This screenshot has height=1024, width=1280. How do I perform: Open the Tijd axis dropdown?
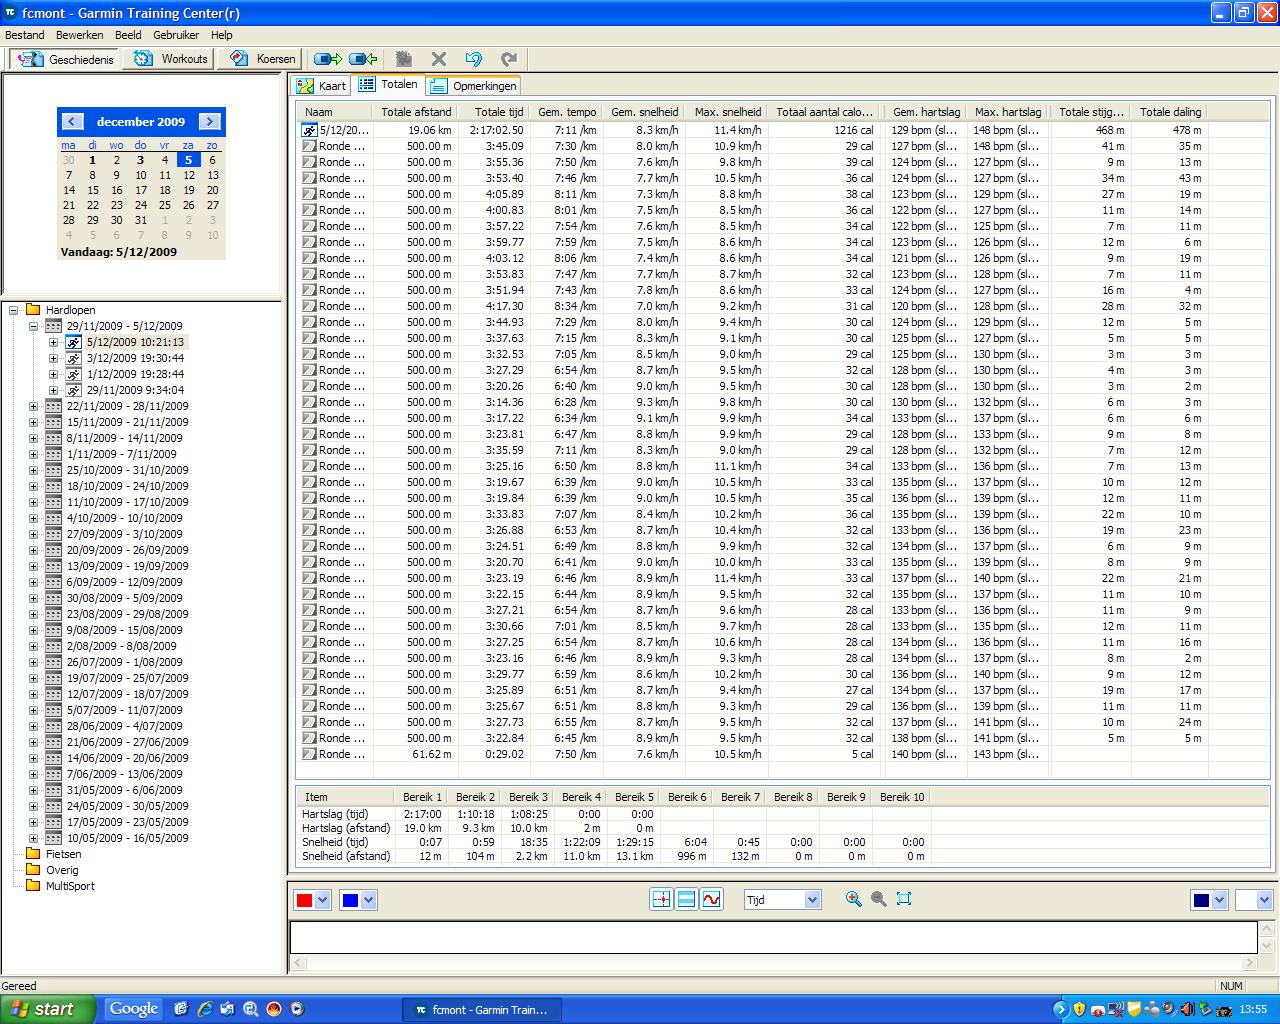tap(782, 900)
